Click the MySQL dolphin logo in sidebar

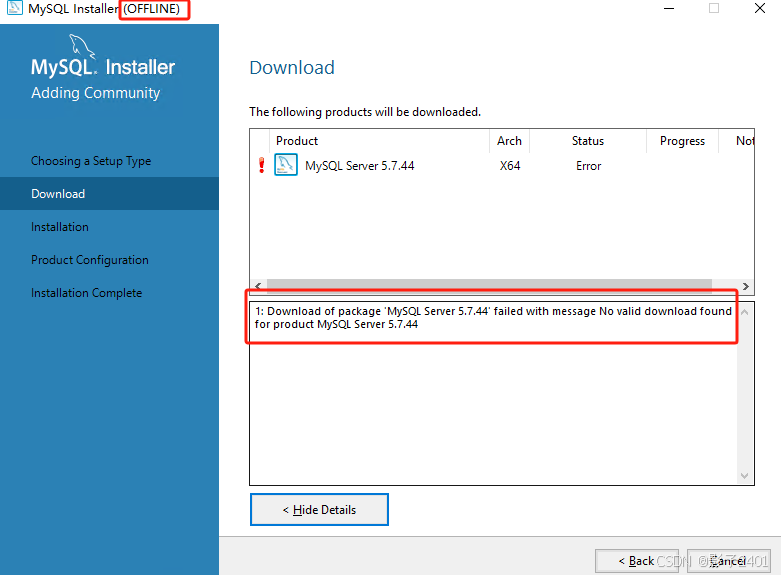tap(81, 46)
